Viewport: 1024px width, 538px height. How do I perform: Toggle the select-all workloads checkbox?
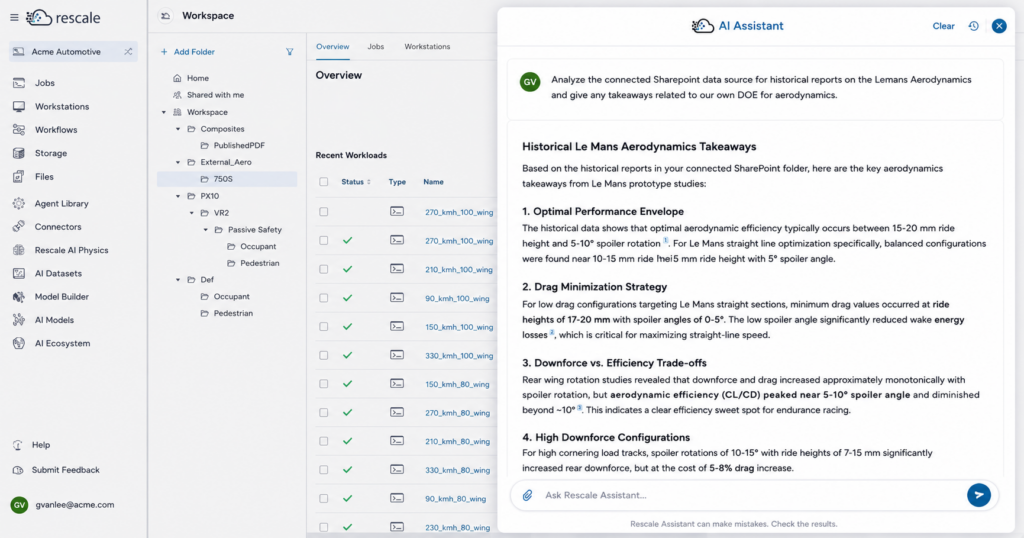324,182
